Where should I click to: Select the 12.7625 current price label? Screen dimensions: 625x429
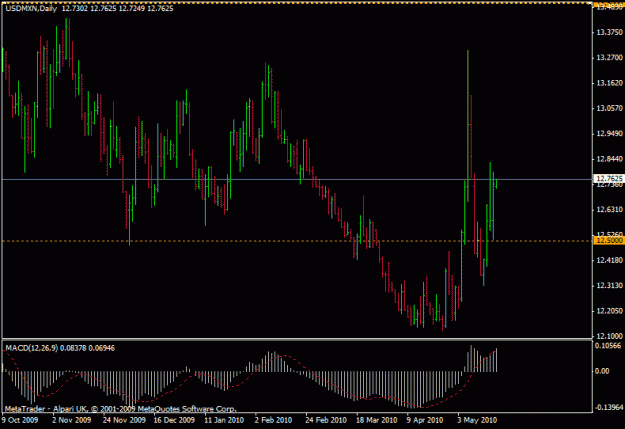coord(609,178)
